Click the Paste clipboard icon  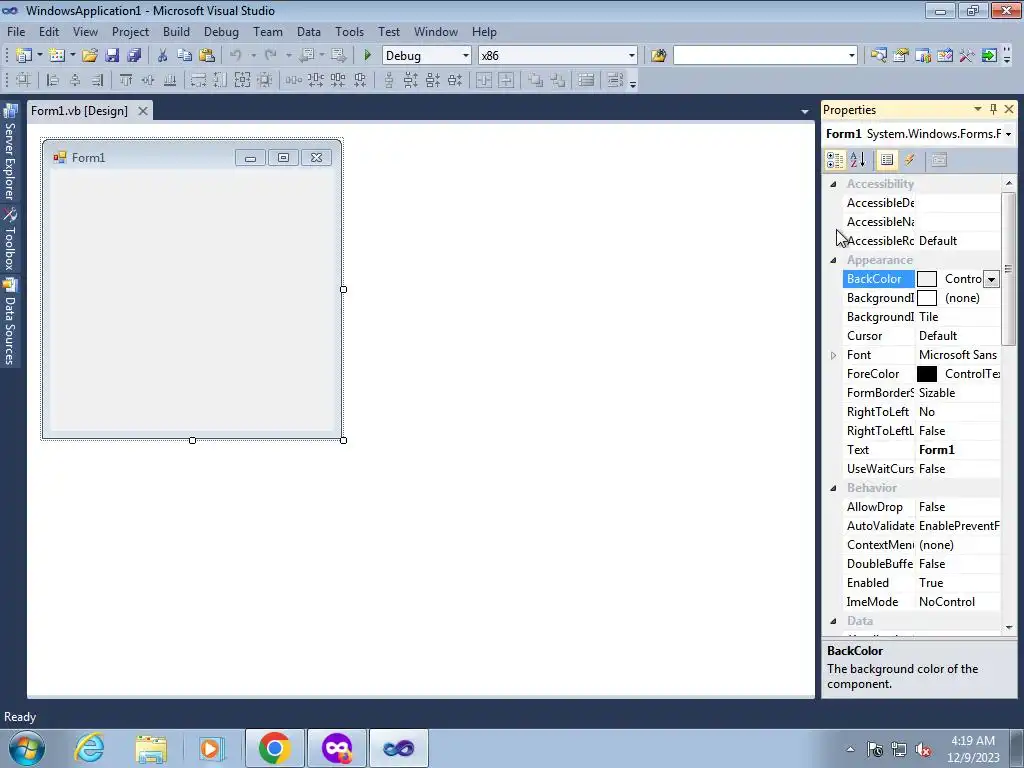(x=207, y=56)
